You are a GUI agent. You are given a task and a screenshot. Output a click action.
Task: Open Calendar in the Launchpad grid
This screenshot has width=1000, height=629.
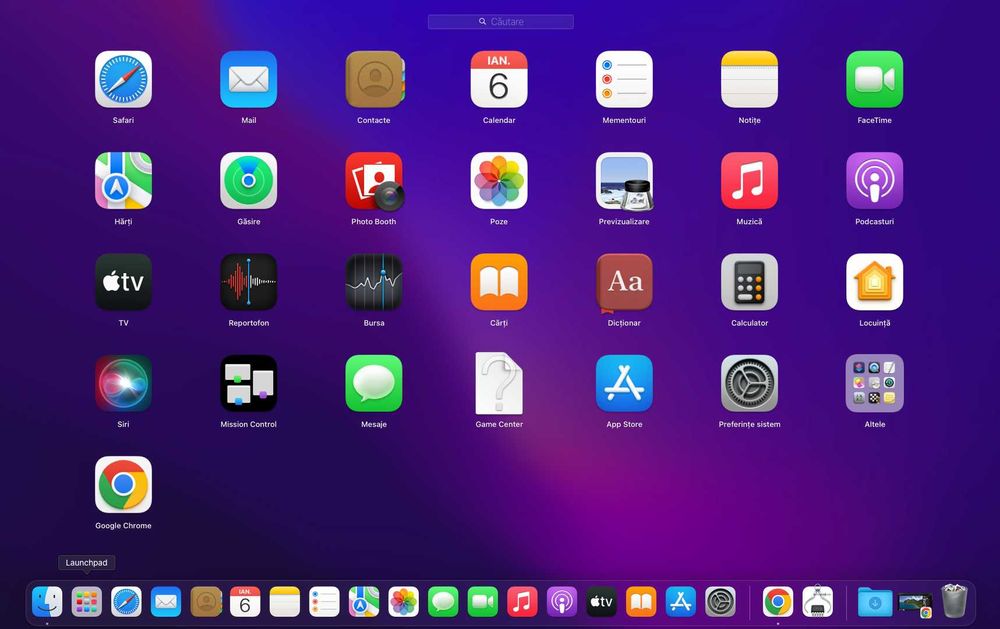(499, 80)
